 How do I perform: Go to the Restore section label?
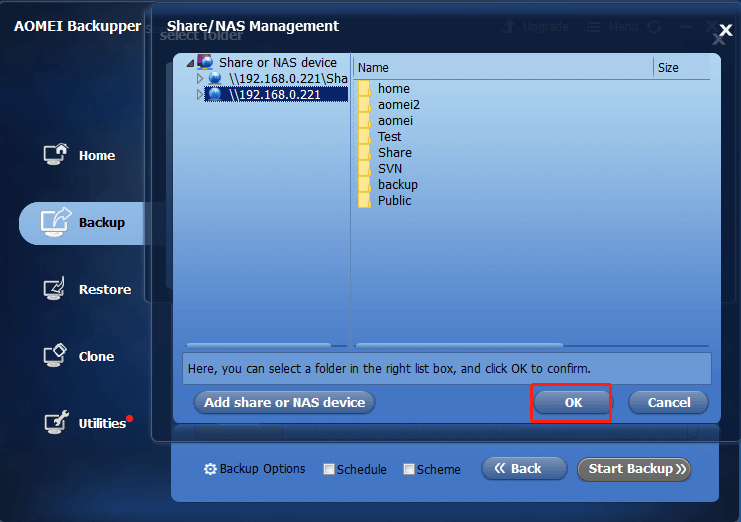(x=105, y=289)
